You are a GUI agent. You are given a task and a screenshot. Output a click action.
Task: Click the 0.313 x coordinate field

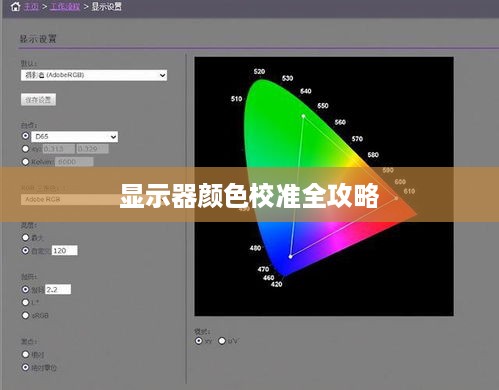(59, 149)
